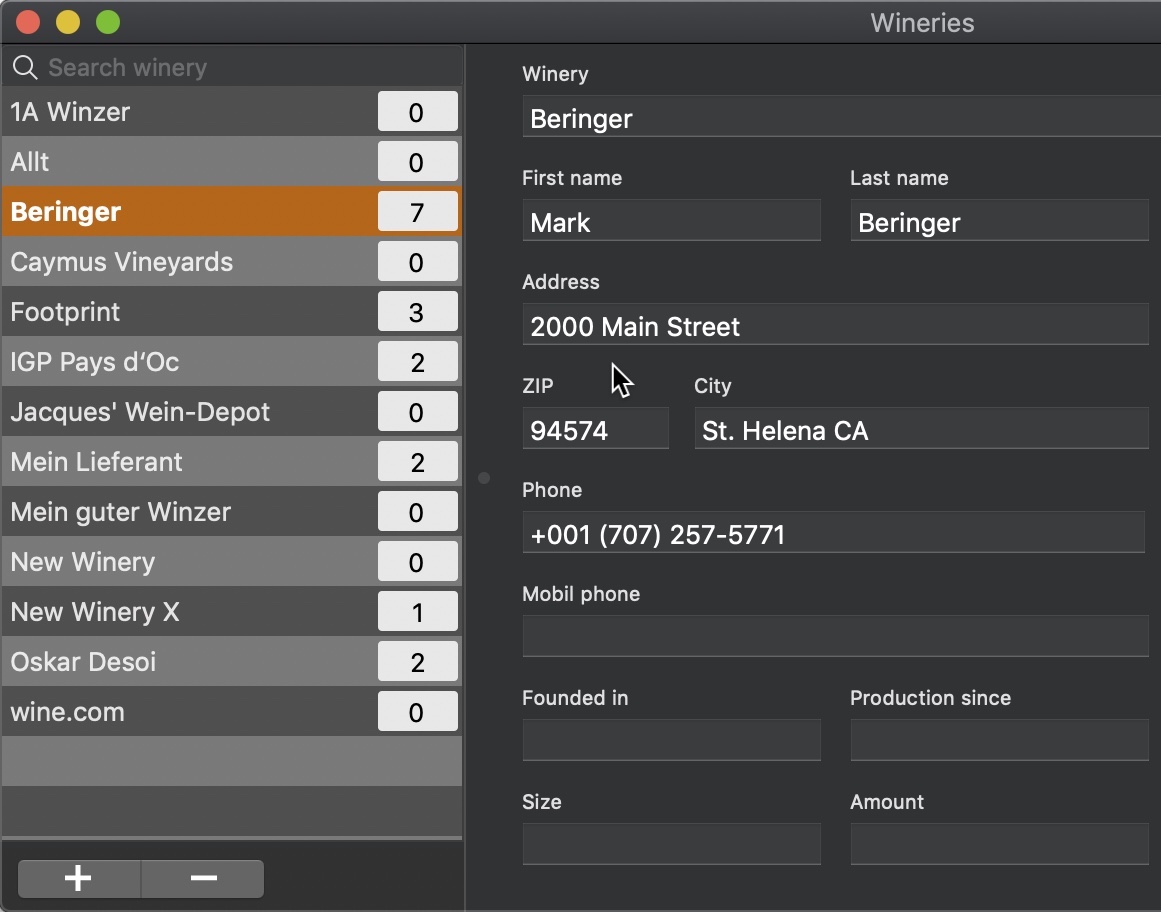The image size is (1161, 912).
Task: Maximize the Wineries window with green button
Action: (108, 22)
